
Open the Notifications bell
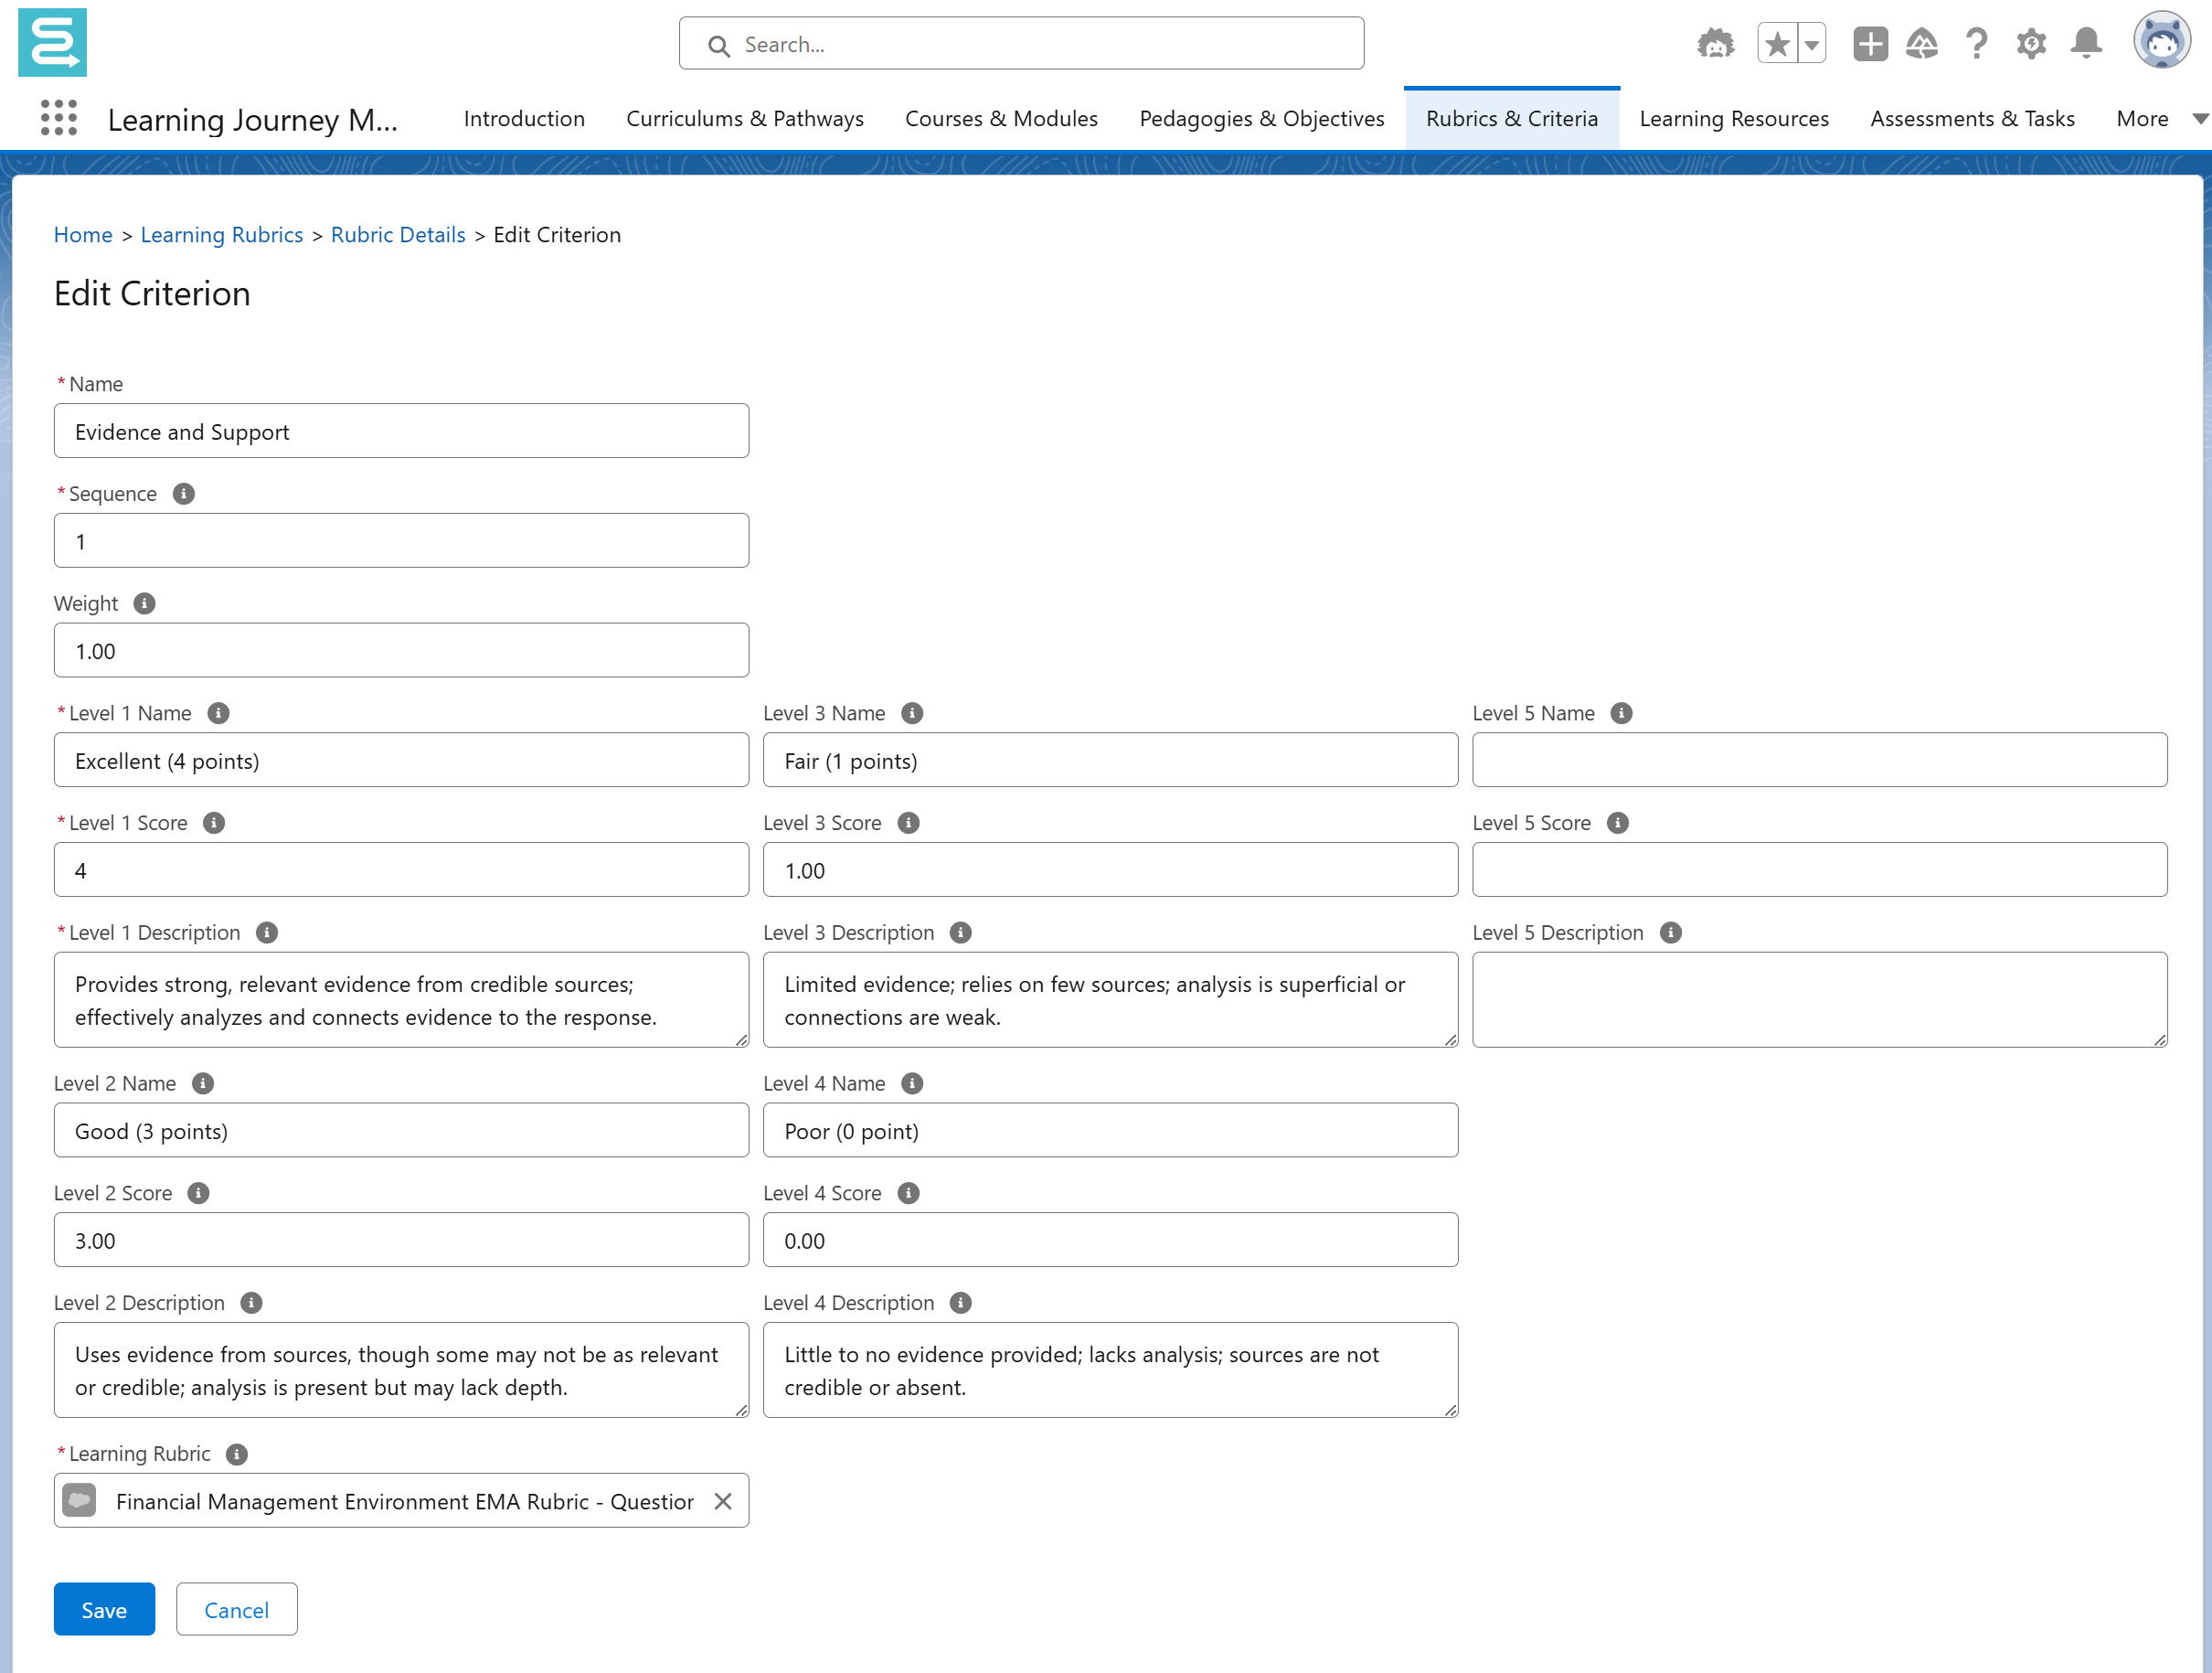click(2085, 44)
